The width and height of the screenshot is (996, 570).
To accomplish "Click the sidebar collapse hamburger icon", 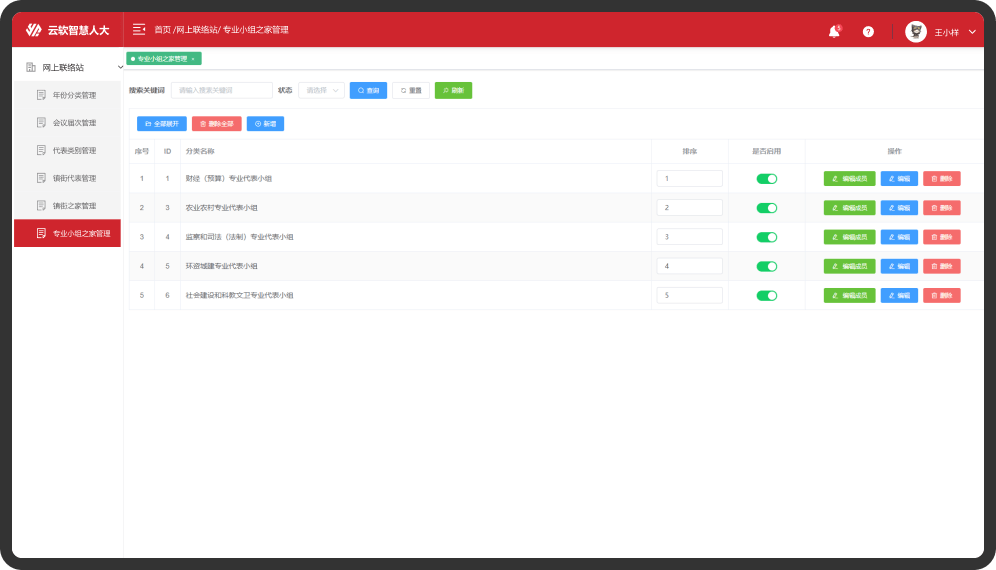I will coord(139,30).
